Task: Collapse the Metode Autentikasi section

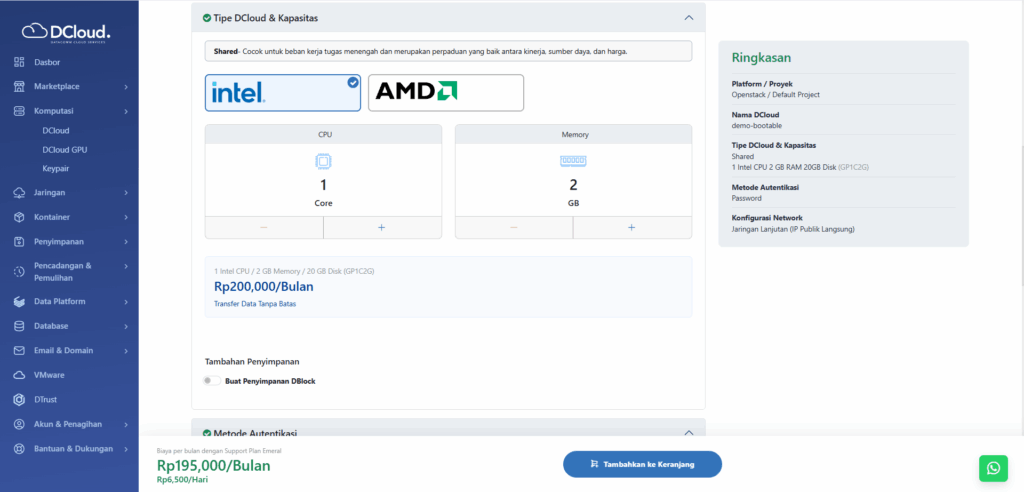Action: pyautogui.click(x=688, y=433)
